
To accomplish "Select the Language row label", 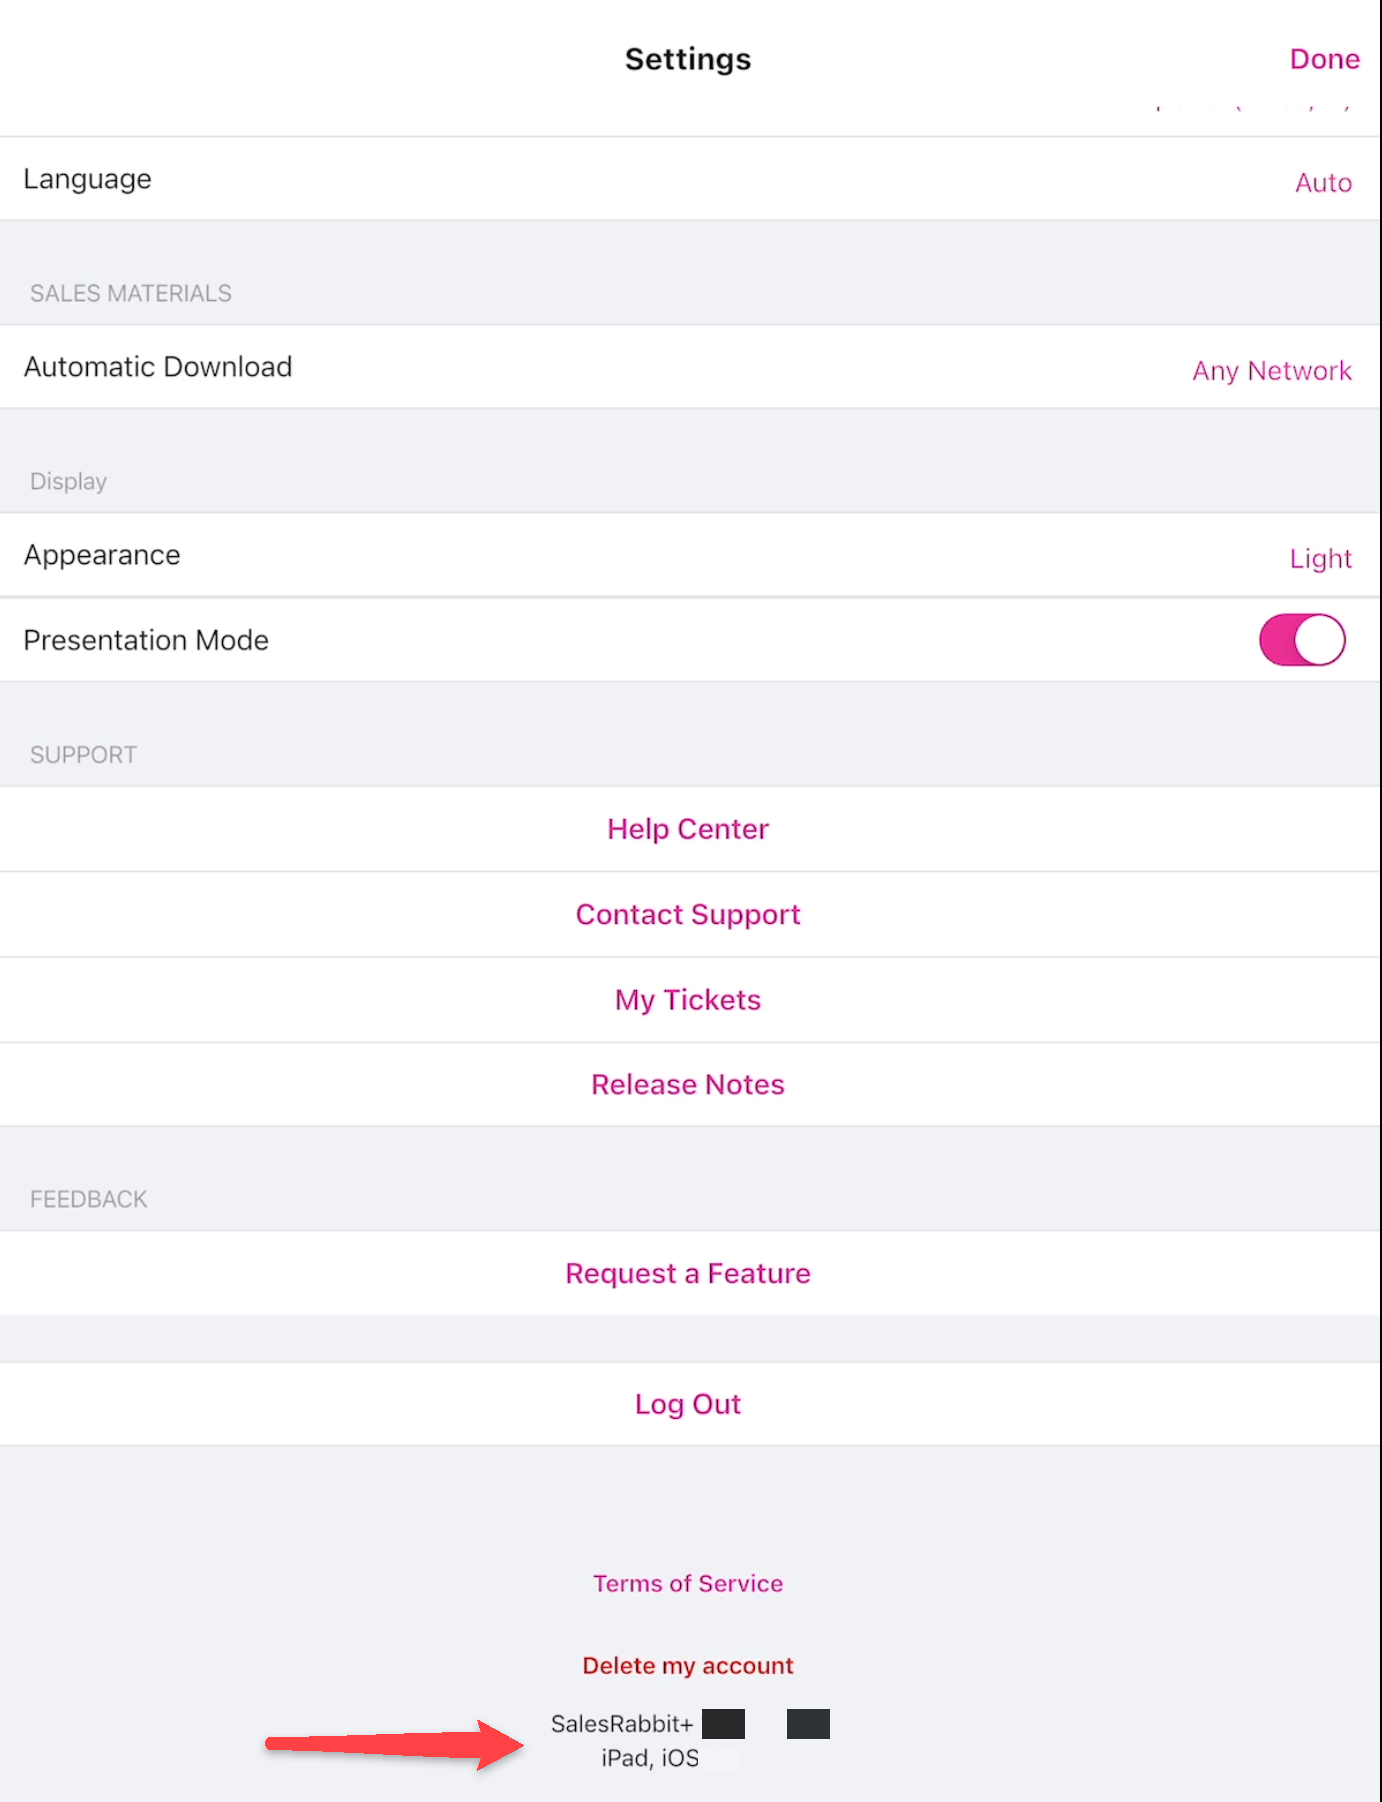I will click(88, 179).
